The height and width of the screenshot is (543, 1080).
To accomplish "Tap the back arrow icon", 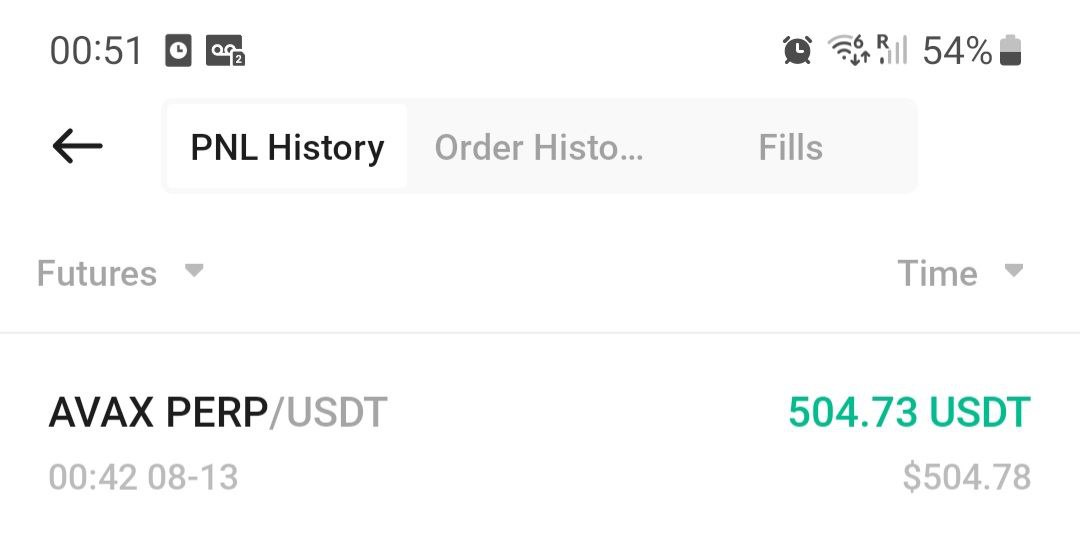I will [x=78, y=148].
